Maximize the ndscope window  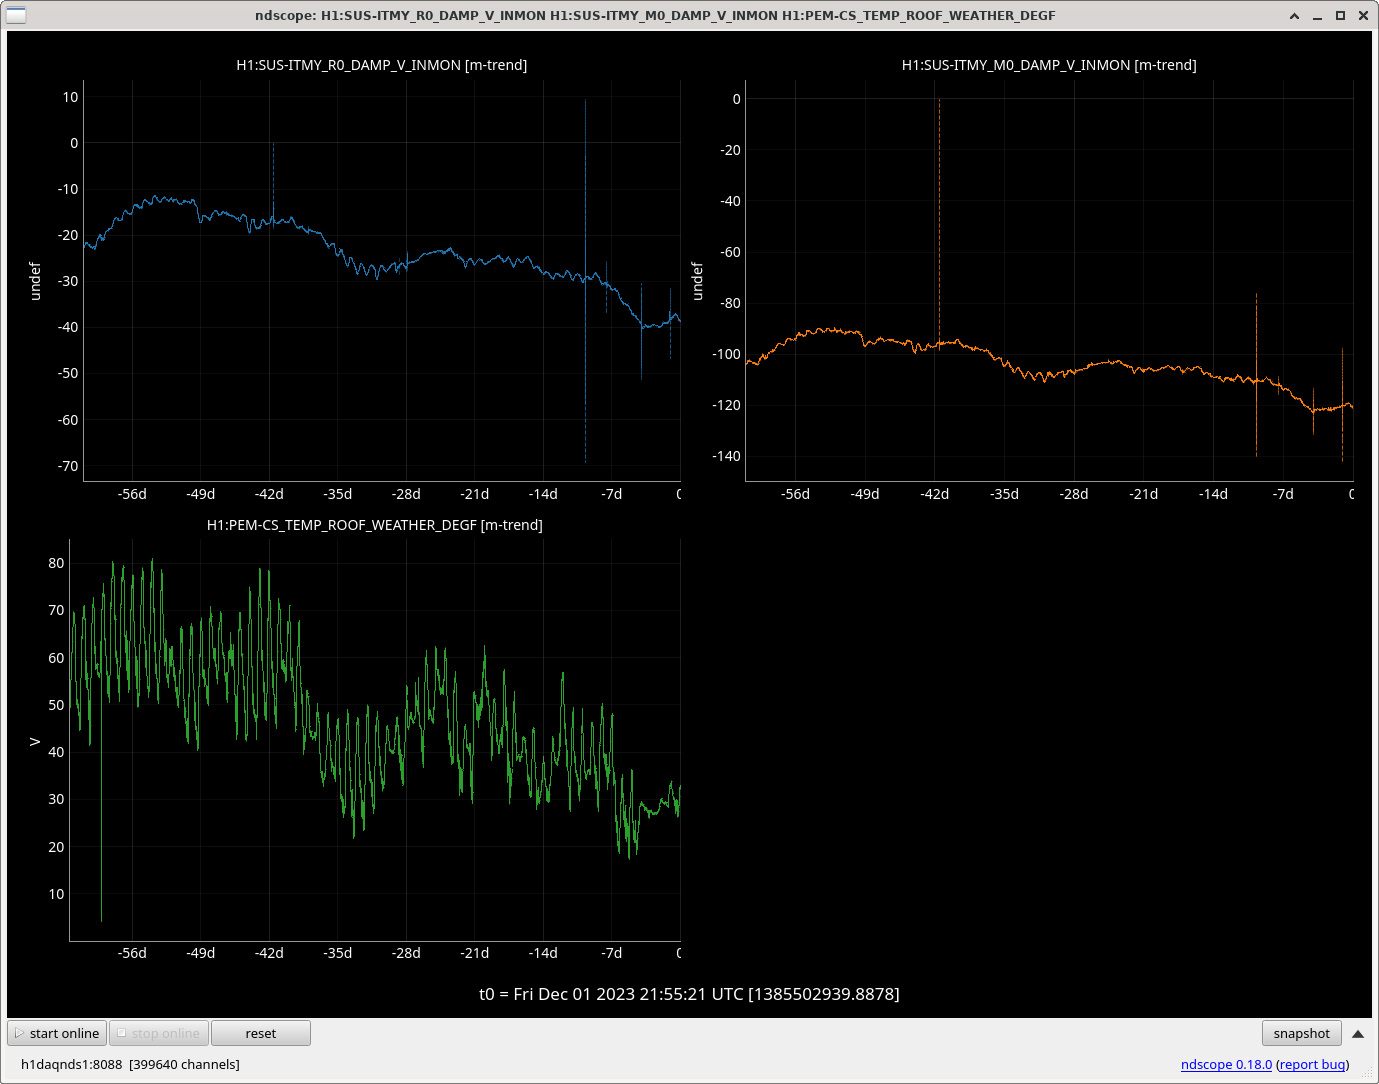[x=1340, y=15]
